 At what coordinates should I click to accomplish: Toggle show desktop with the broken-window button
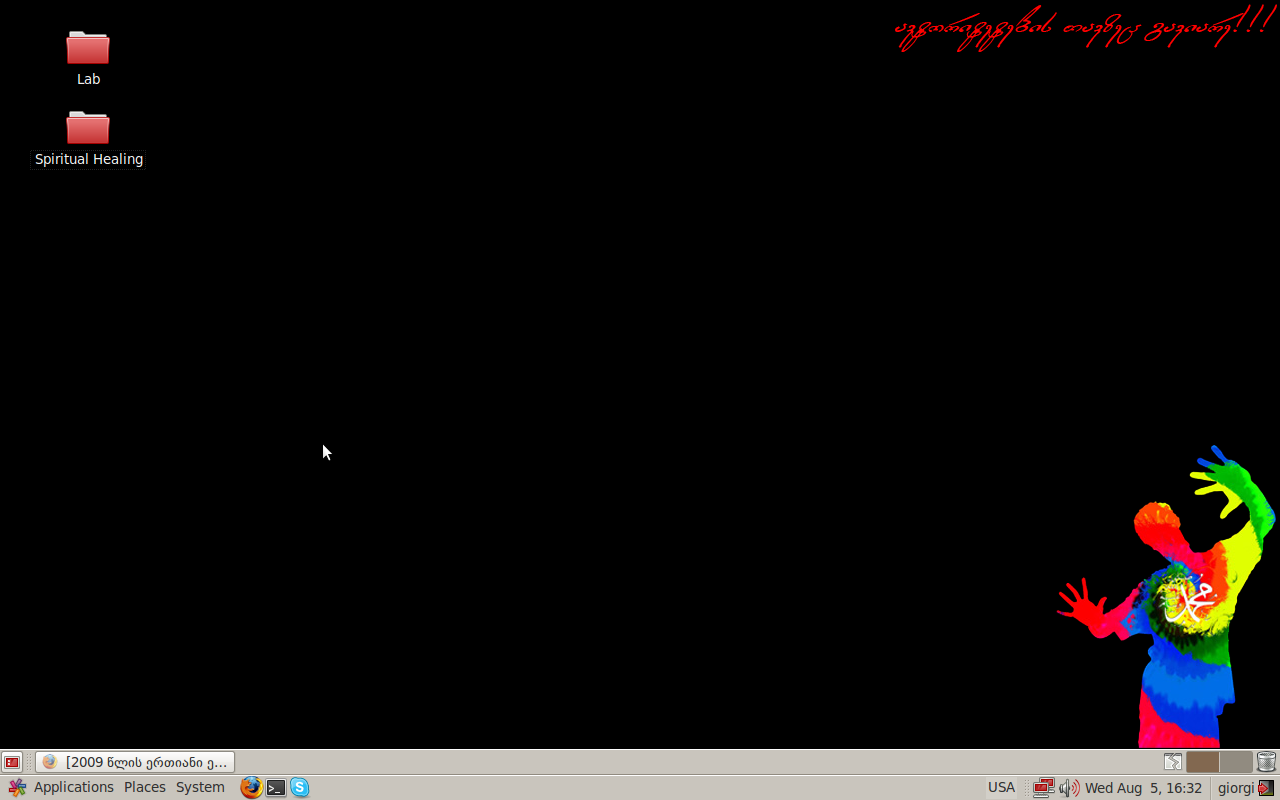pyautogui.click(x=1171, y=761)
